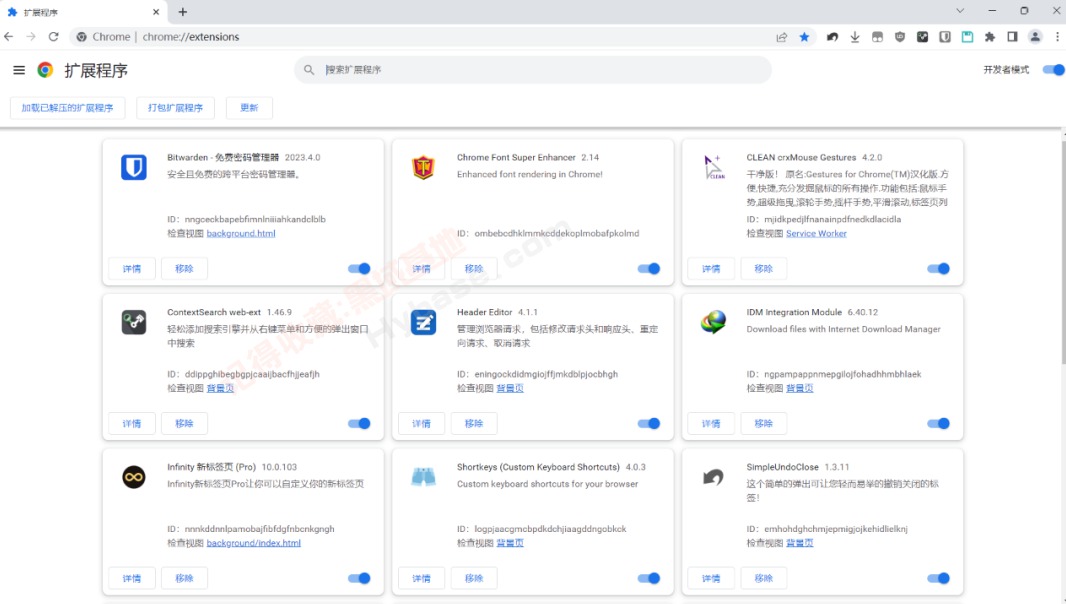Open the downloads arrow toolbar icon
The width and height of the screenshot is (1066, 604).
click(x=855, y=37)
